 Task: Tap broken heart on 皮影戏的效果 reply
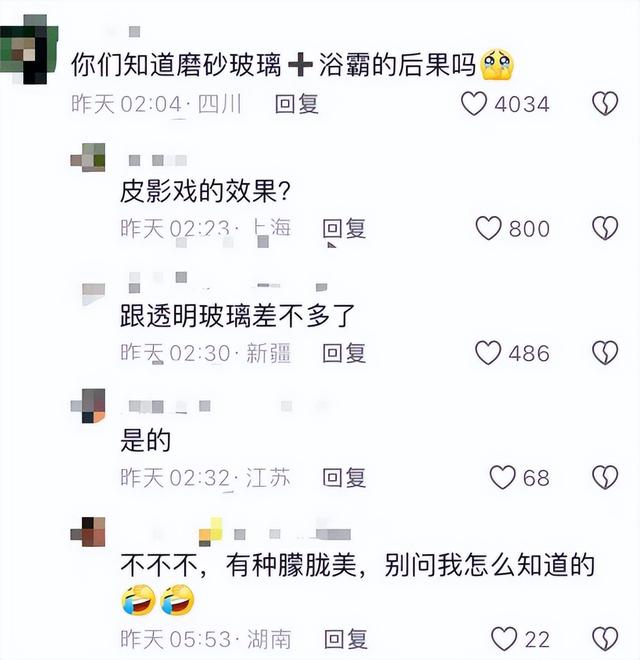click(605, 228)
